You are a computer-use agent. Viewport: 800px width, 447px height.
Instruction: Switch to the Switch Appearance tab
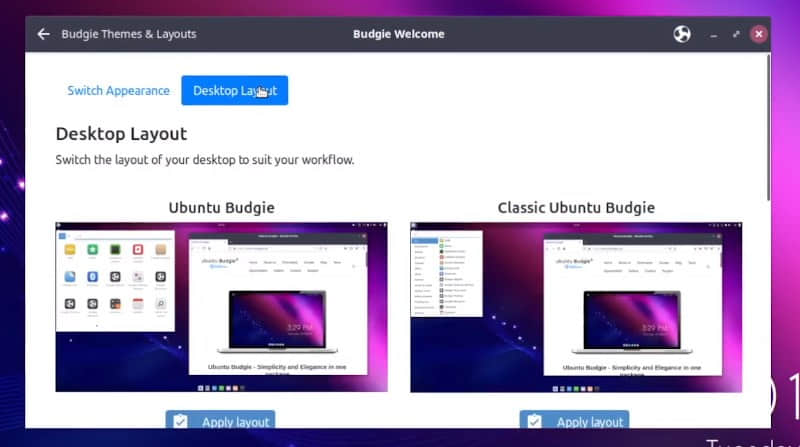click(118, 91)
